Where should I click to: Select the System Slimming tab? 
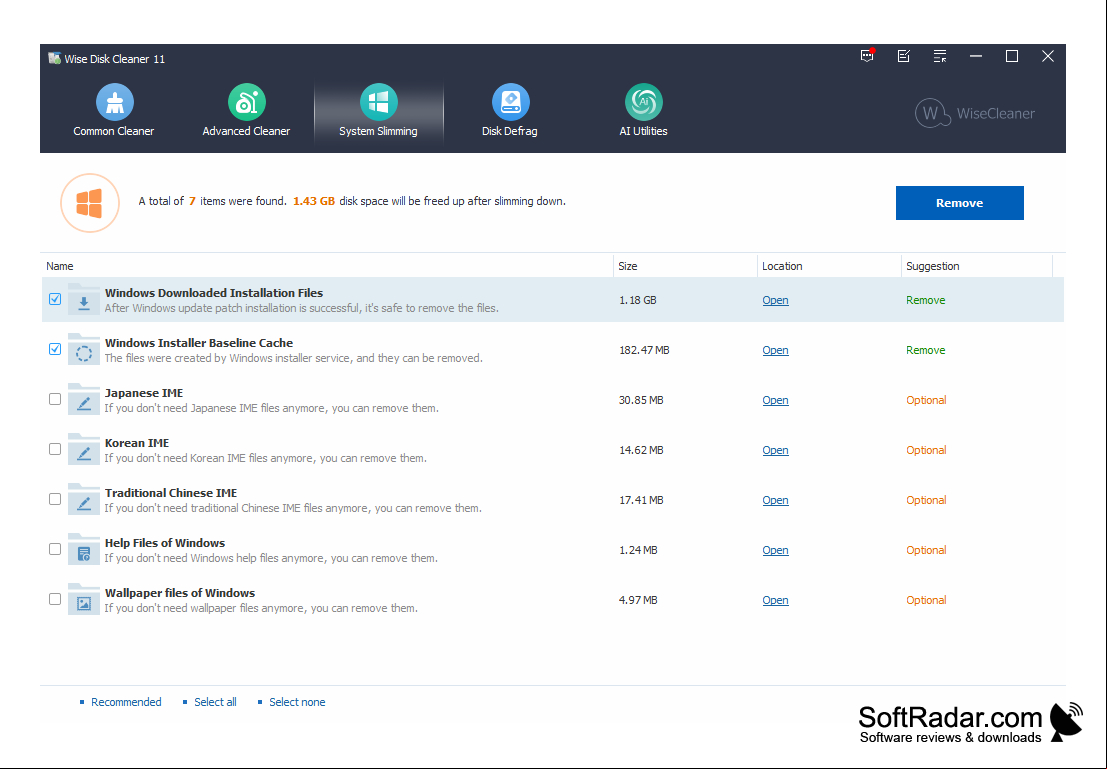point(378,110)
